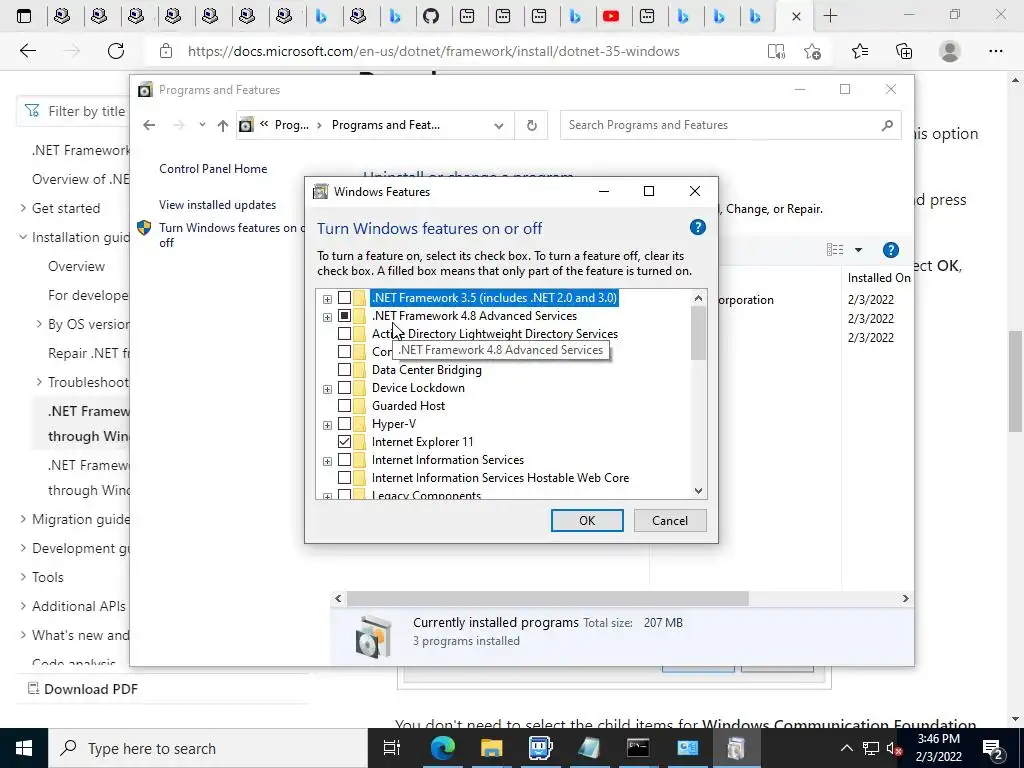Click the Windows Features vertical scrollbar thumb
The height and width of the screenshot is (768, 1024).
coord(698,332)
